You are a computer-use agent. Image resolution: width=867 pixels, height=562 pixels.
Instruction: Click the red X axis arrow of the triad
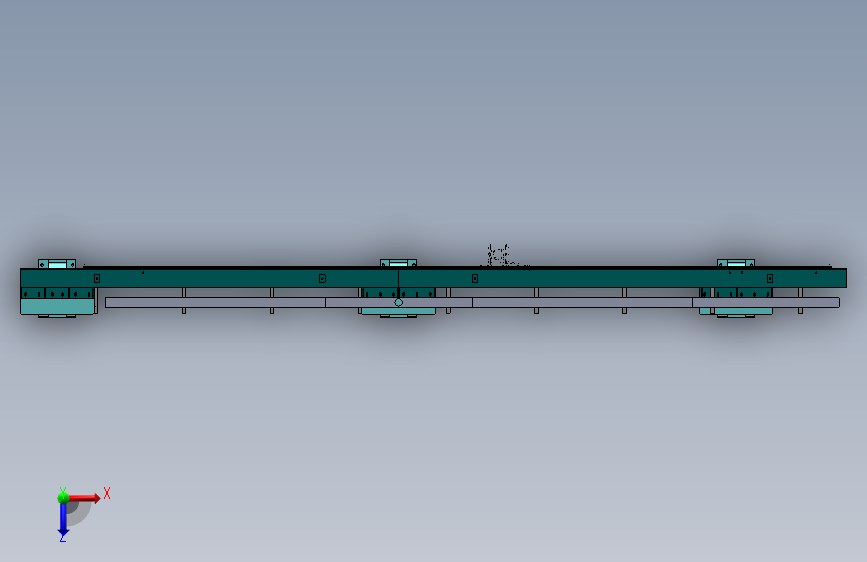85,498
